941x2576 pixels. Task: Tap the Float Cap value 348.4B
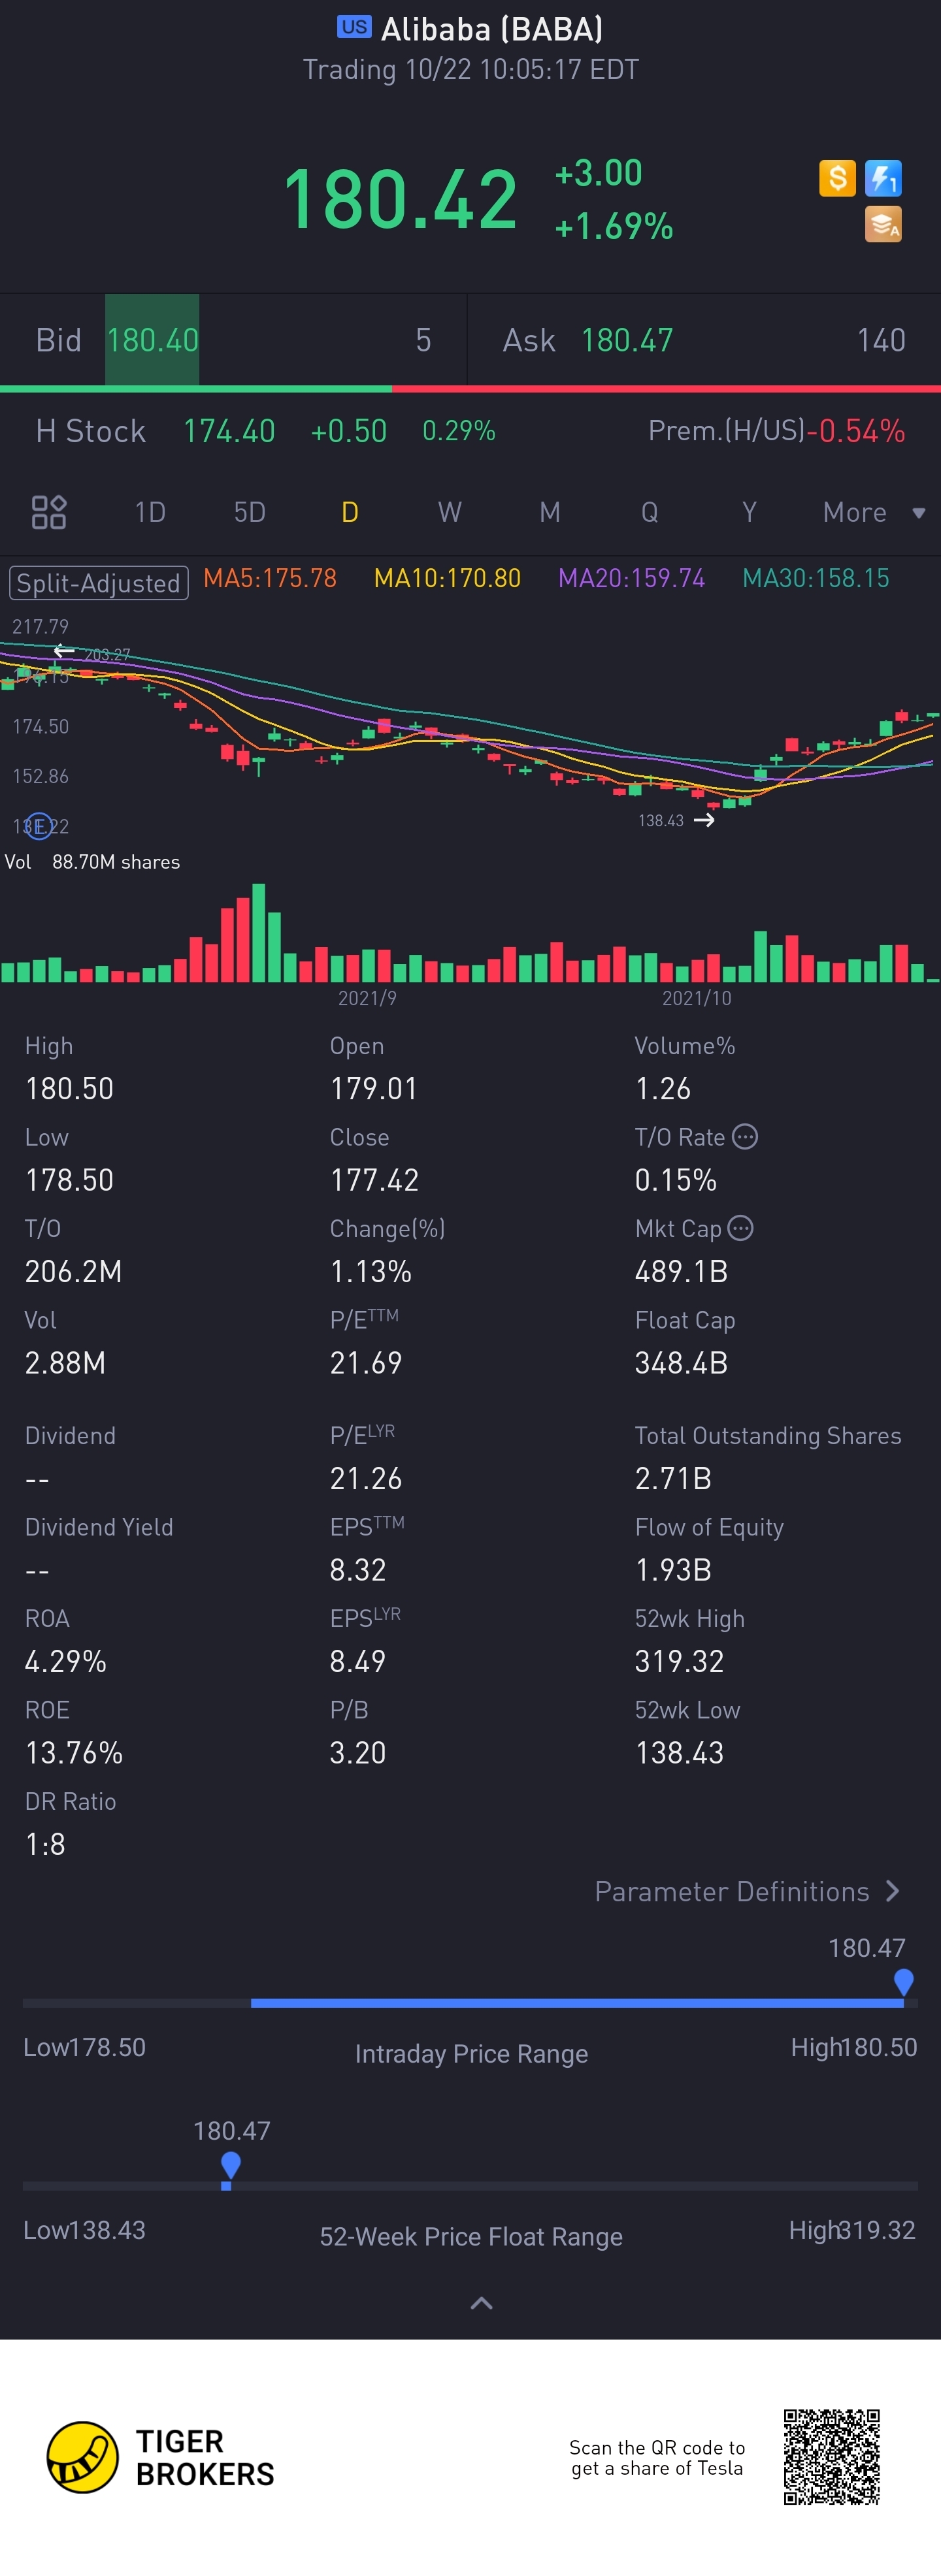coord(681,1363)
